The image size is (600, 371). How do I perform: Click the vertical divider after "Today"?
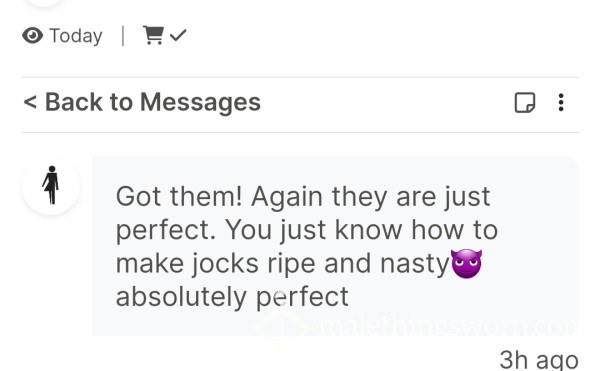123,36
